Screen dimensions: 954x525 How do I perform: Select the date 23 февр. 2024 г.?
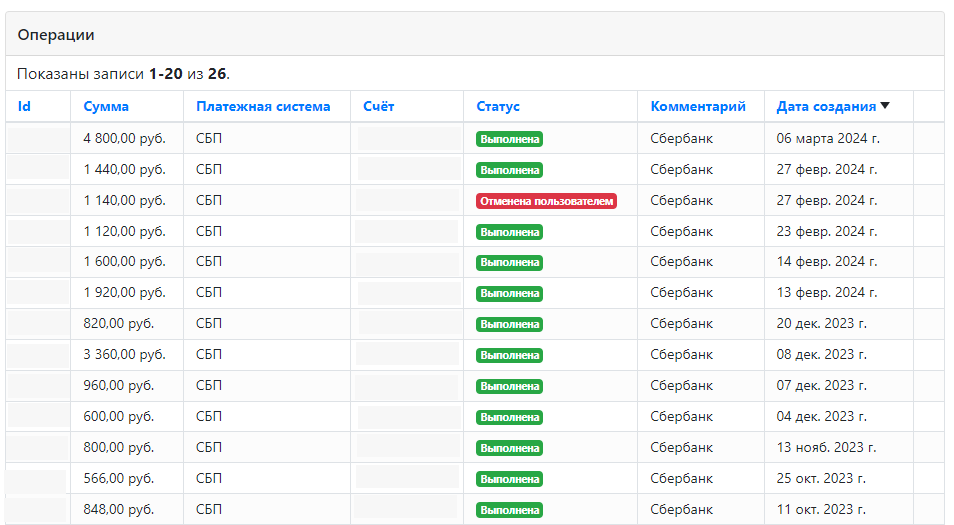[x=827, y=232]
